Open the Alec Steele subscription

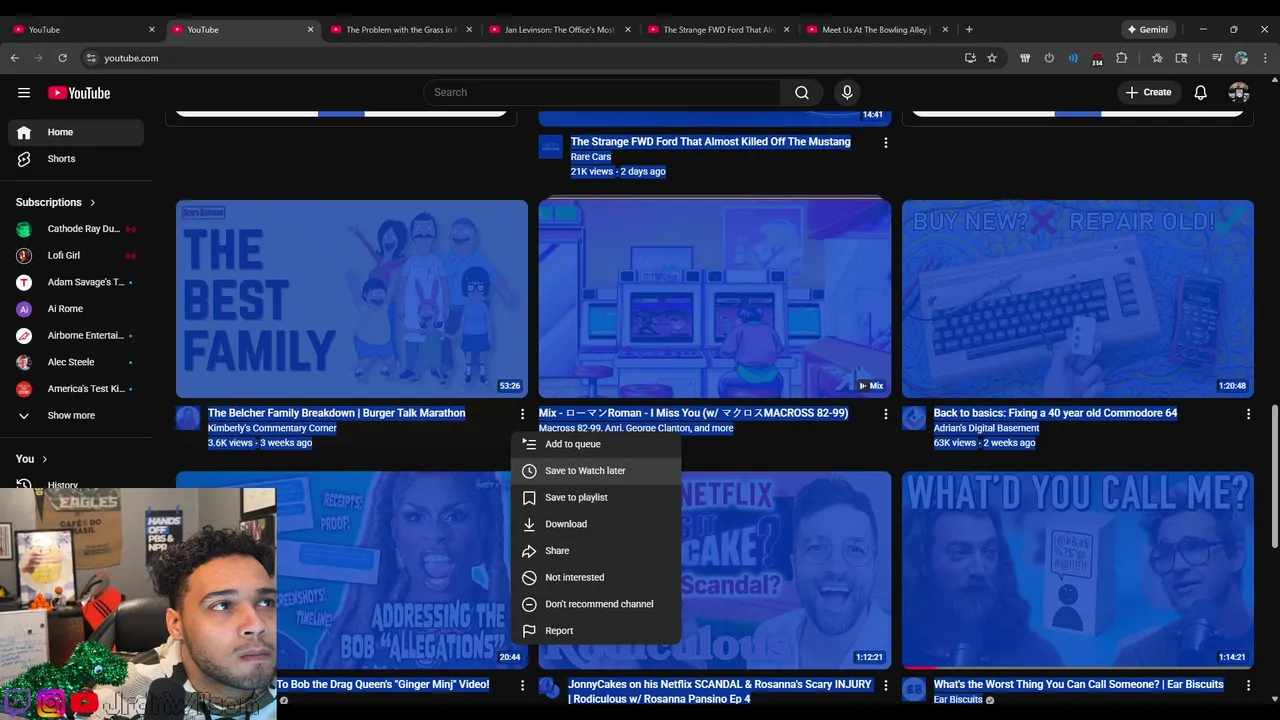point(76,362)
